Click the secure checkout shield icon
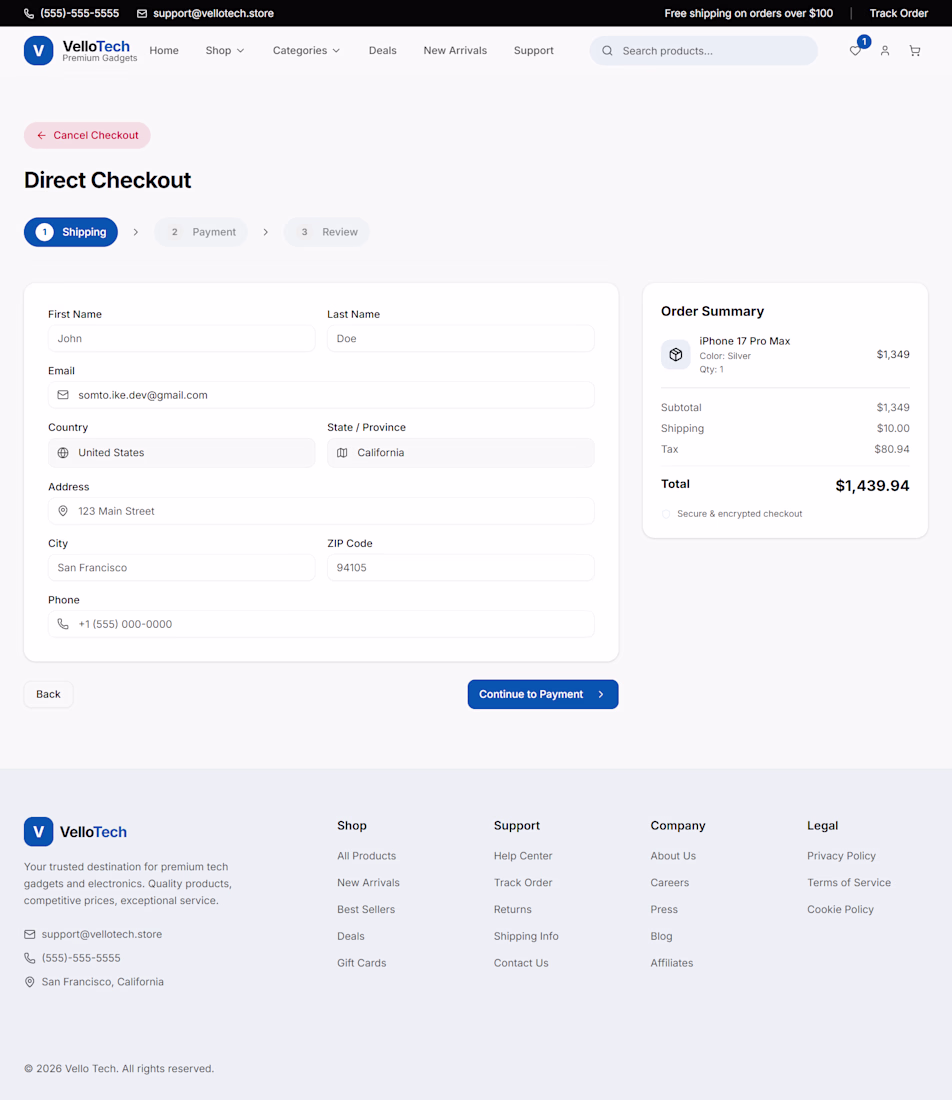 666,514
